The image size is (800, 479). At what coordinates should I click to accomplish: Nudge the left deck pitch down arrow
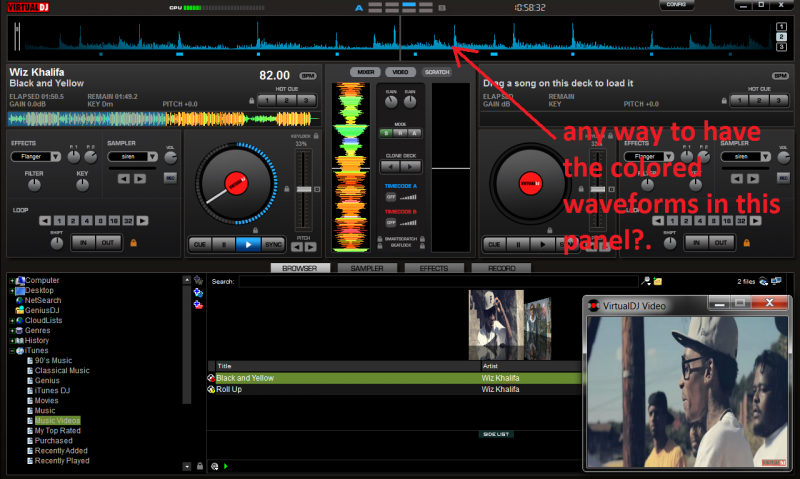(297, 247)
